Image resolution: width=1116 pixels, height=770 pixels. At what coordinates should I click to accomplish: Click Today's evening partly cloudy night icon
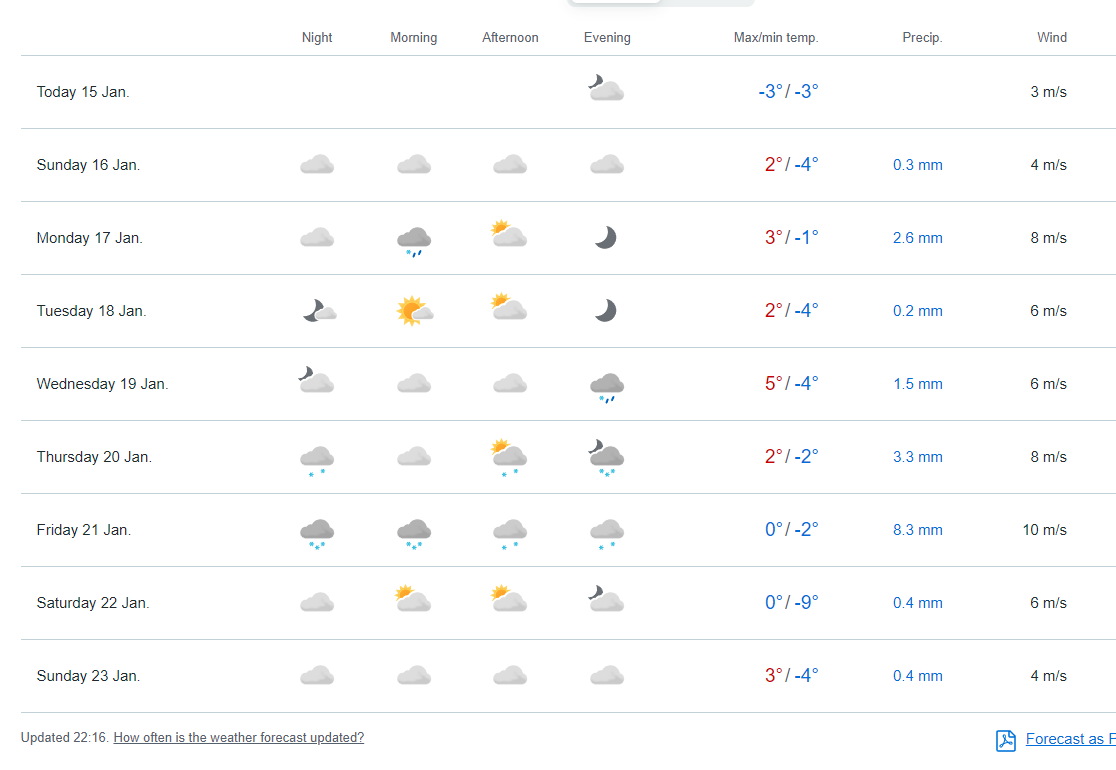[606, 89]
